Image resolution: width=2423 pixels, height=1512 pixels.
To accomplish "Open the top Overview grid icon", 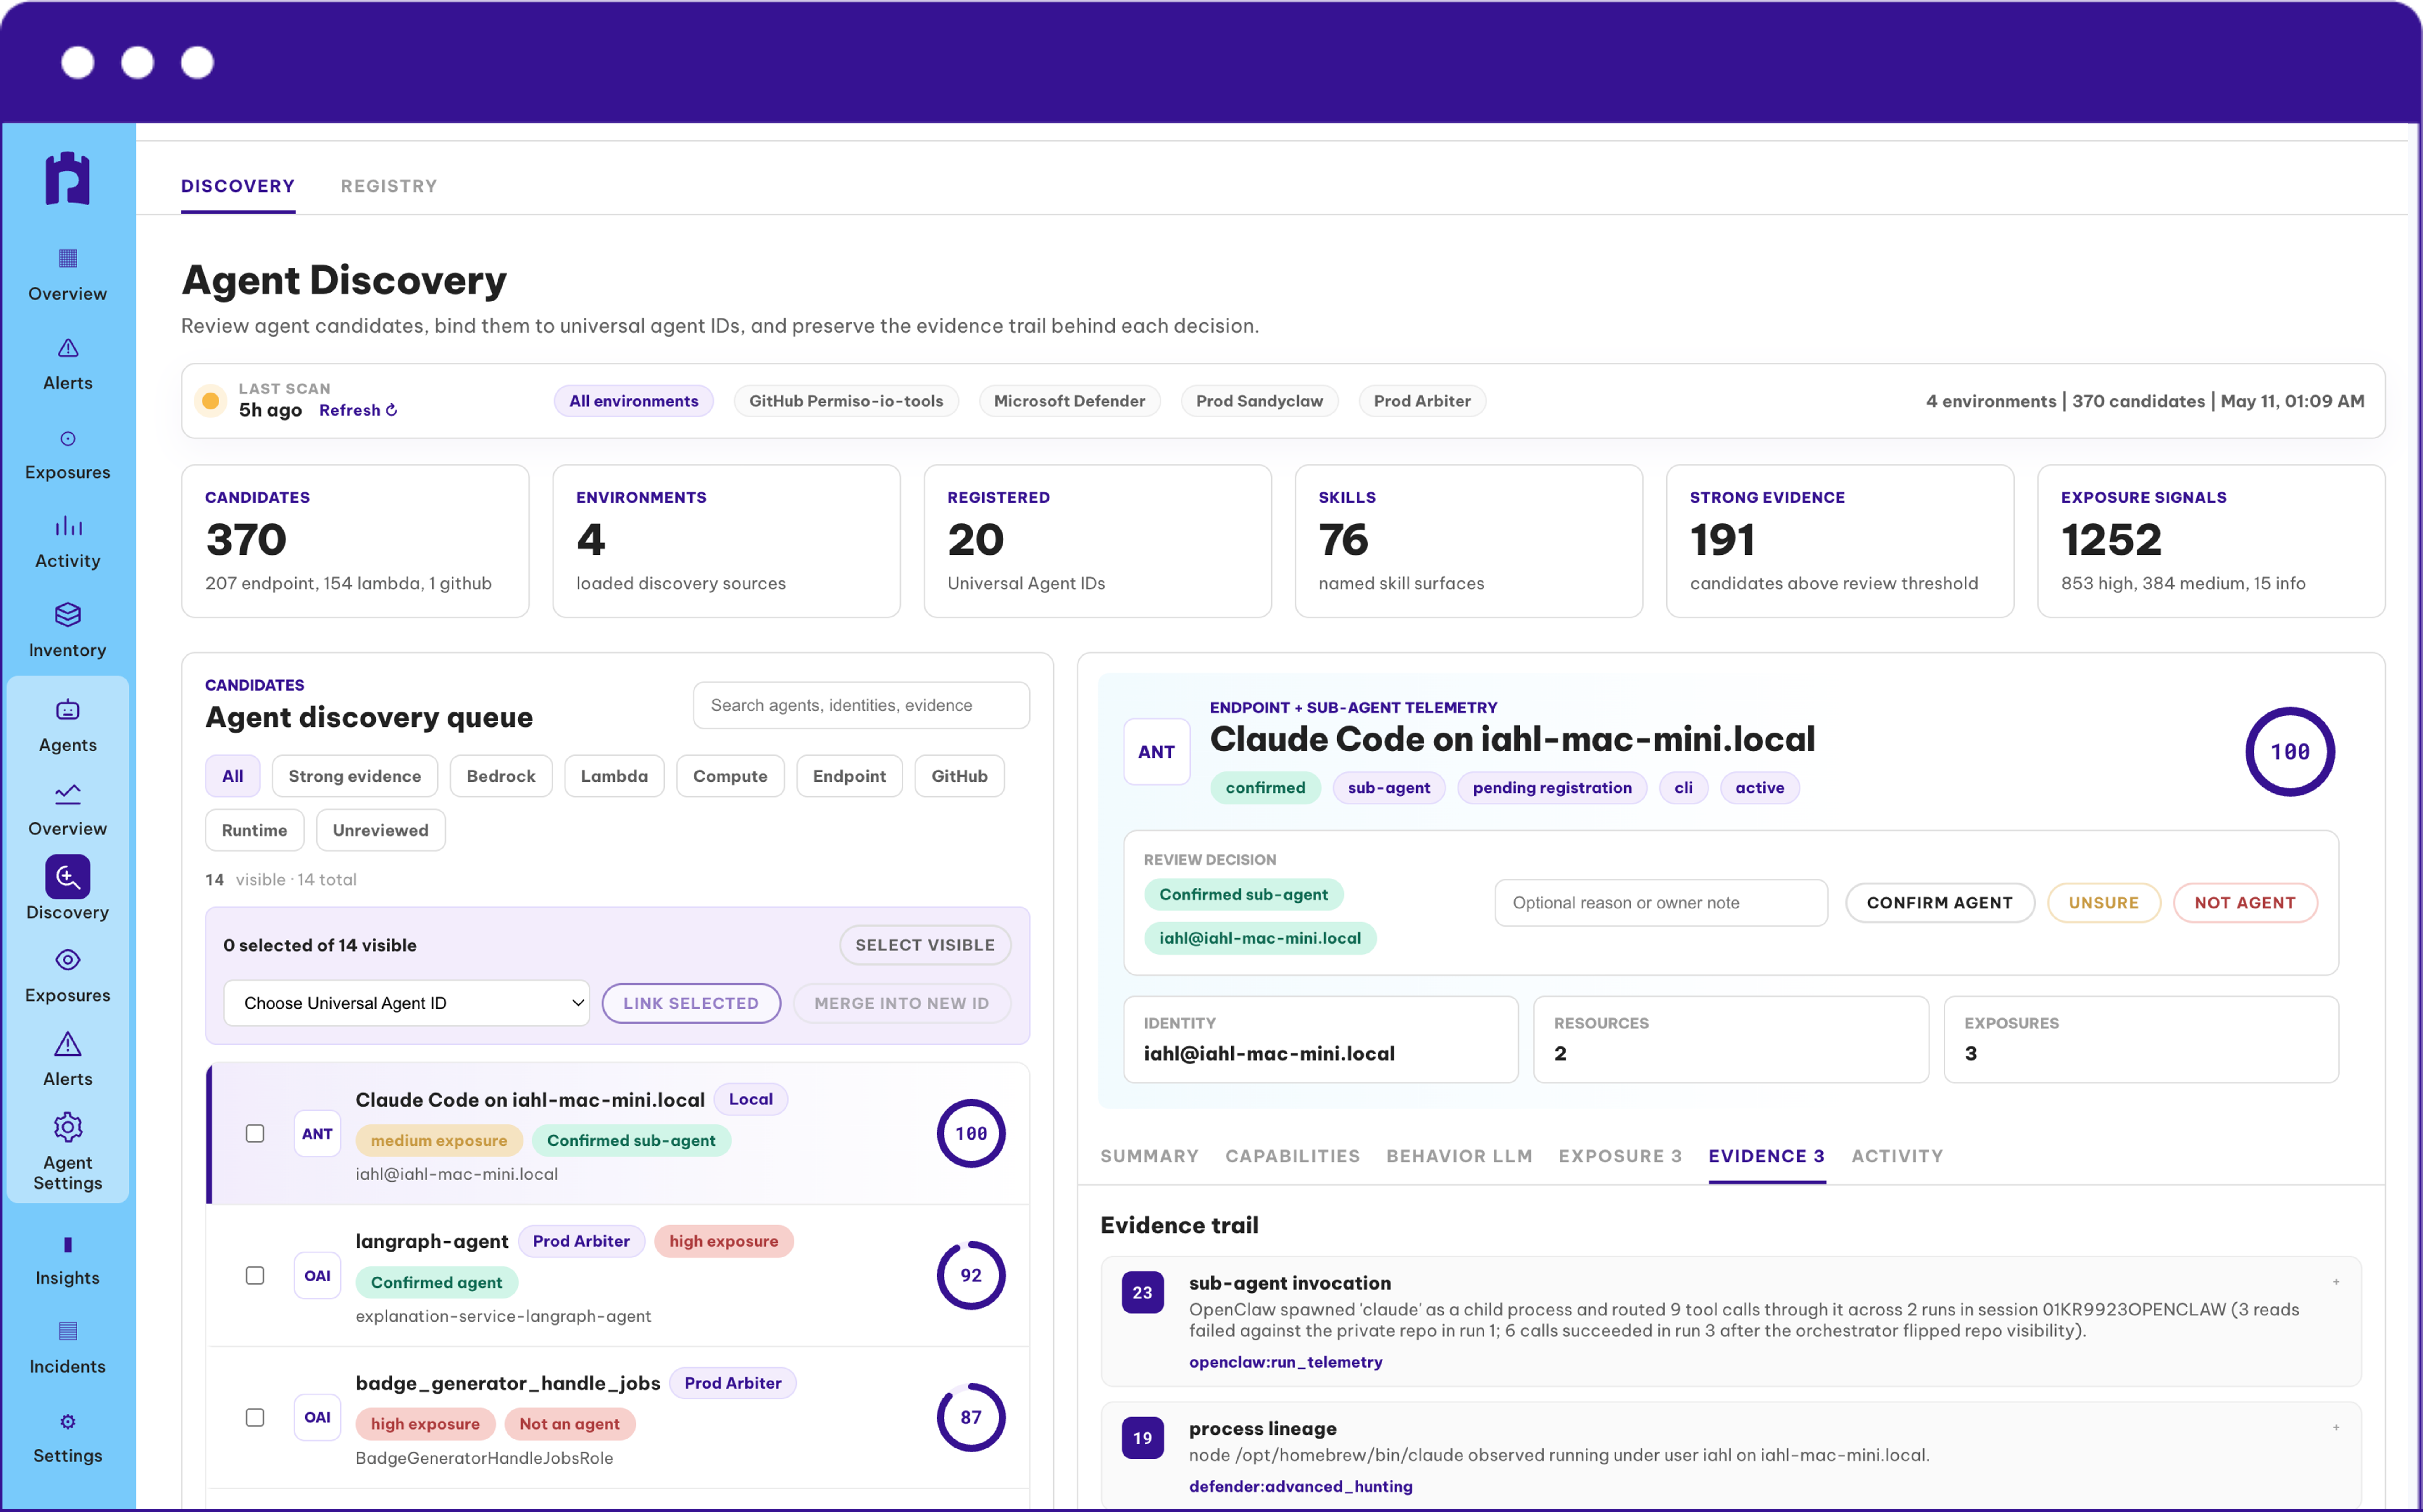I will point(68,258).
